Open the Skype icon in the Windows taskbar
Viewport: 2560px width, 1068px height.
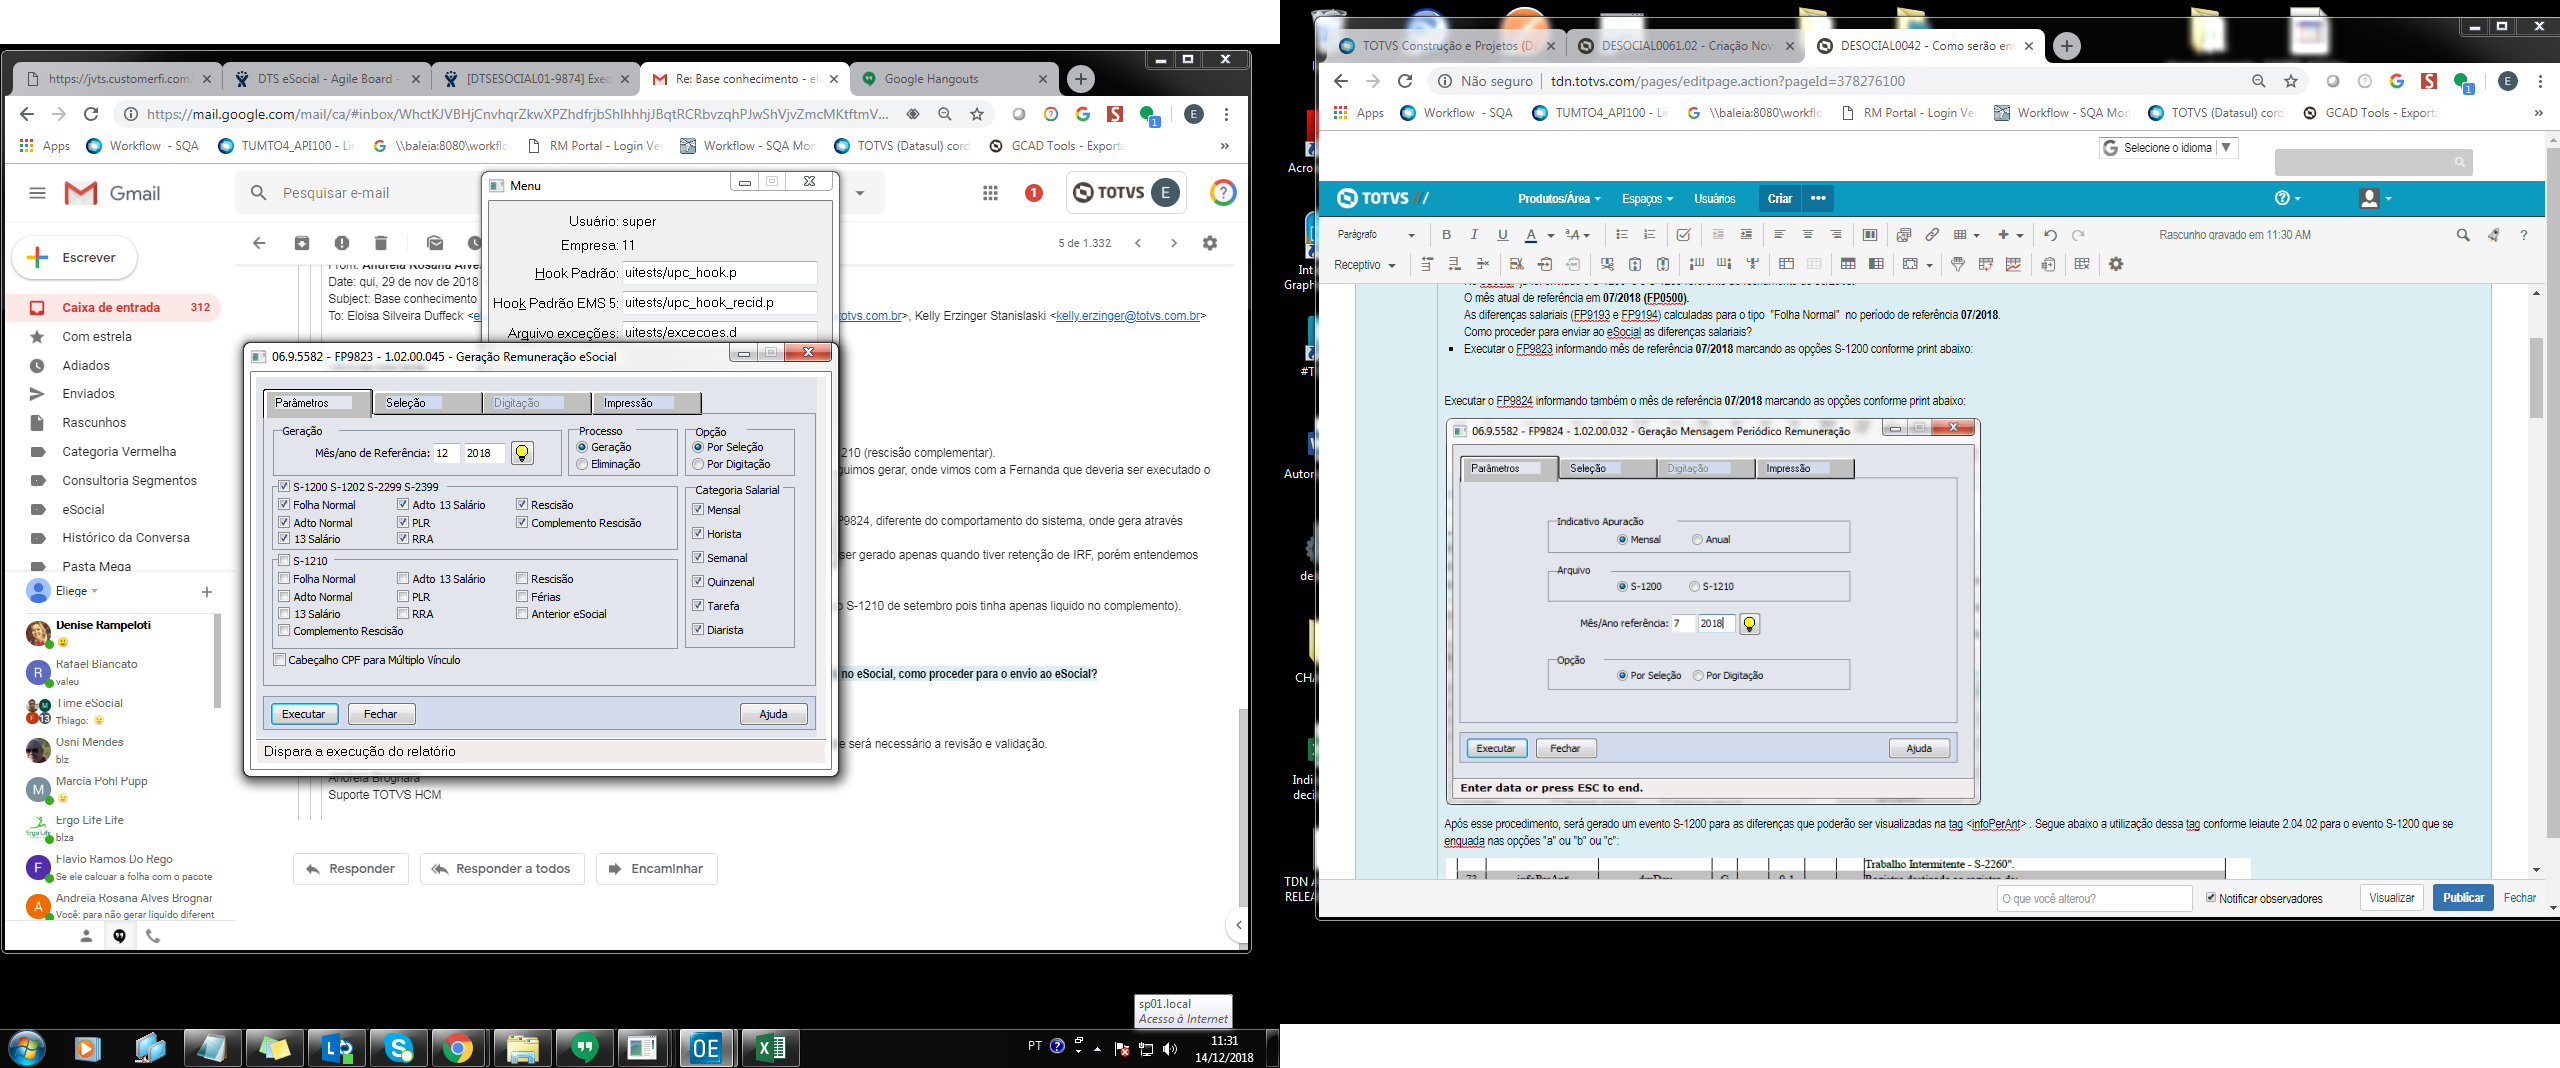[x=399, y=1047]
